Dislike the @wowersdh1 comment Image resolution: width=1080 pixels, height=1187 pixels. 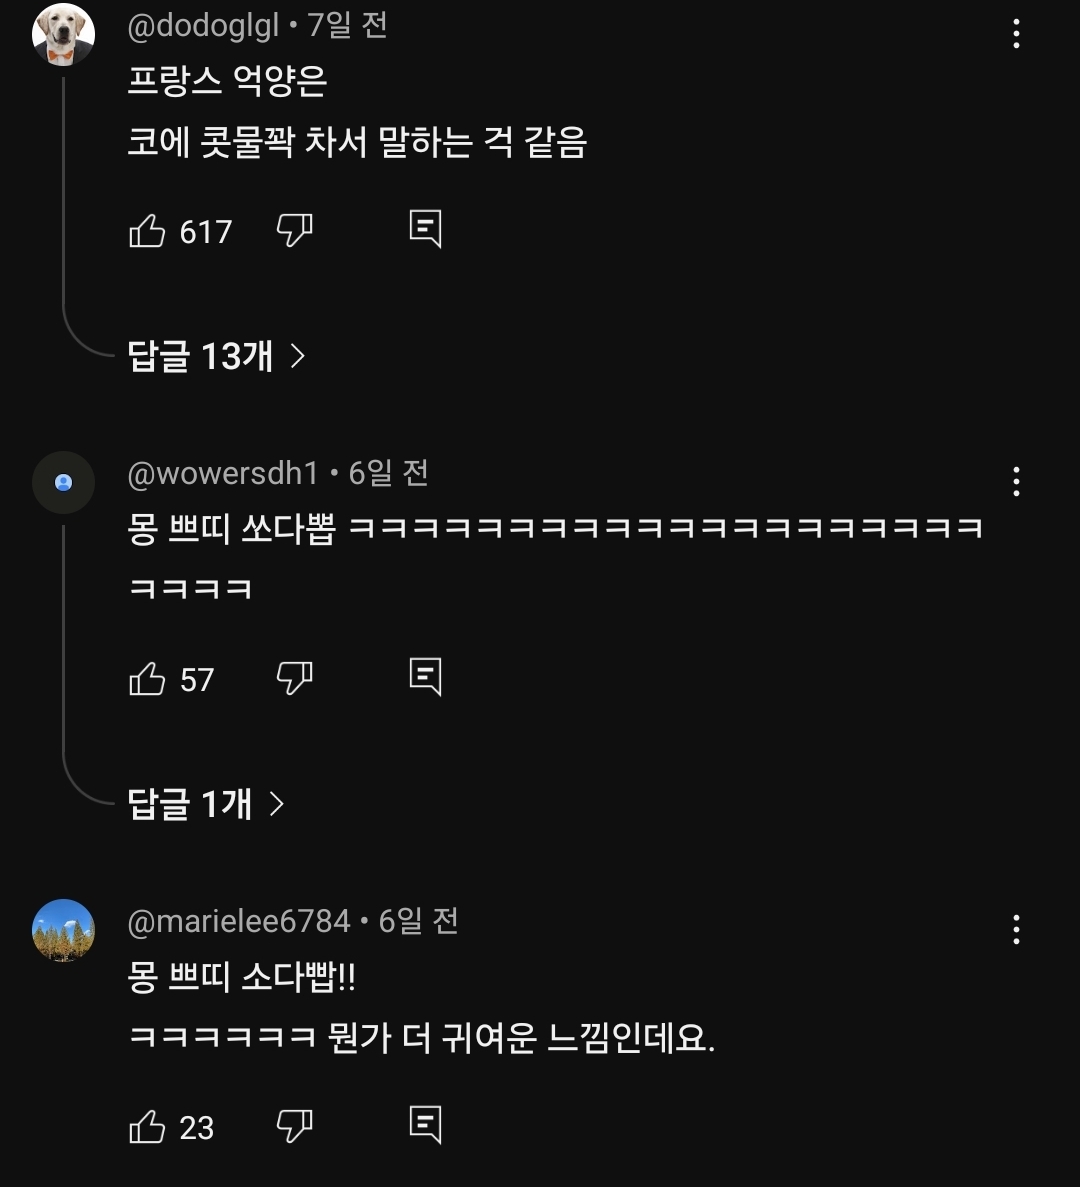tap(294, 678)
